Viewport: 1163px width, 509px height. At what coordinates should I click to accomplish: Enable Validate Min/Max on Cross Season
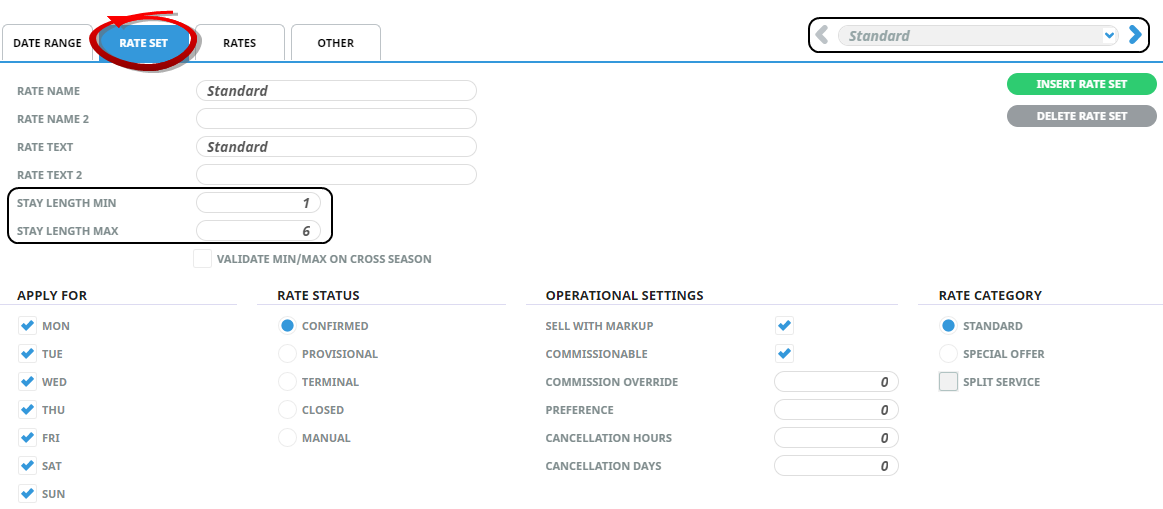202,259
